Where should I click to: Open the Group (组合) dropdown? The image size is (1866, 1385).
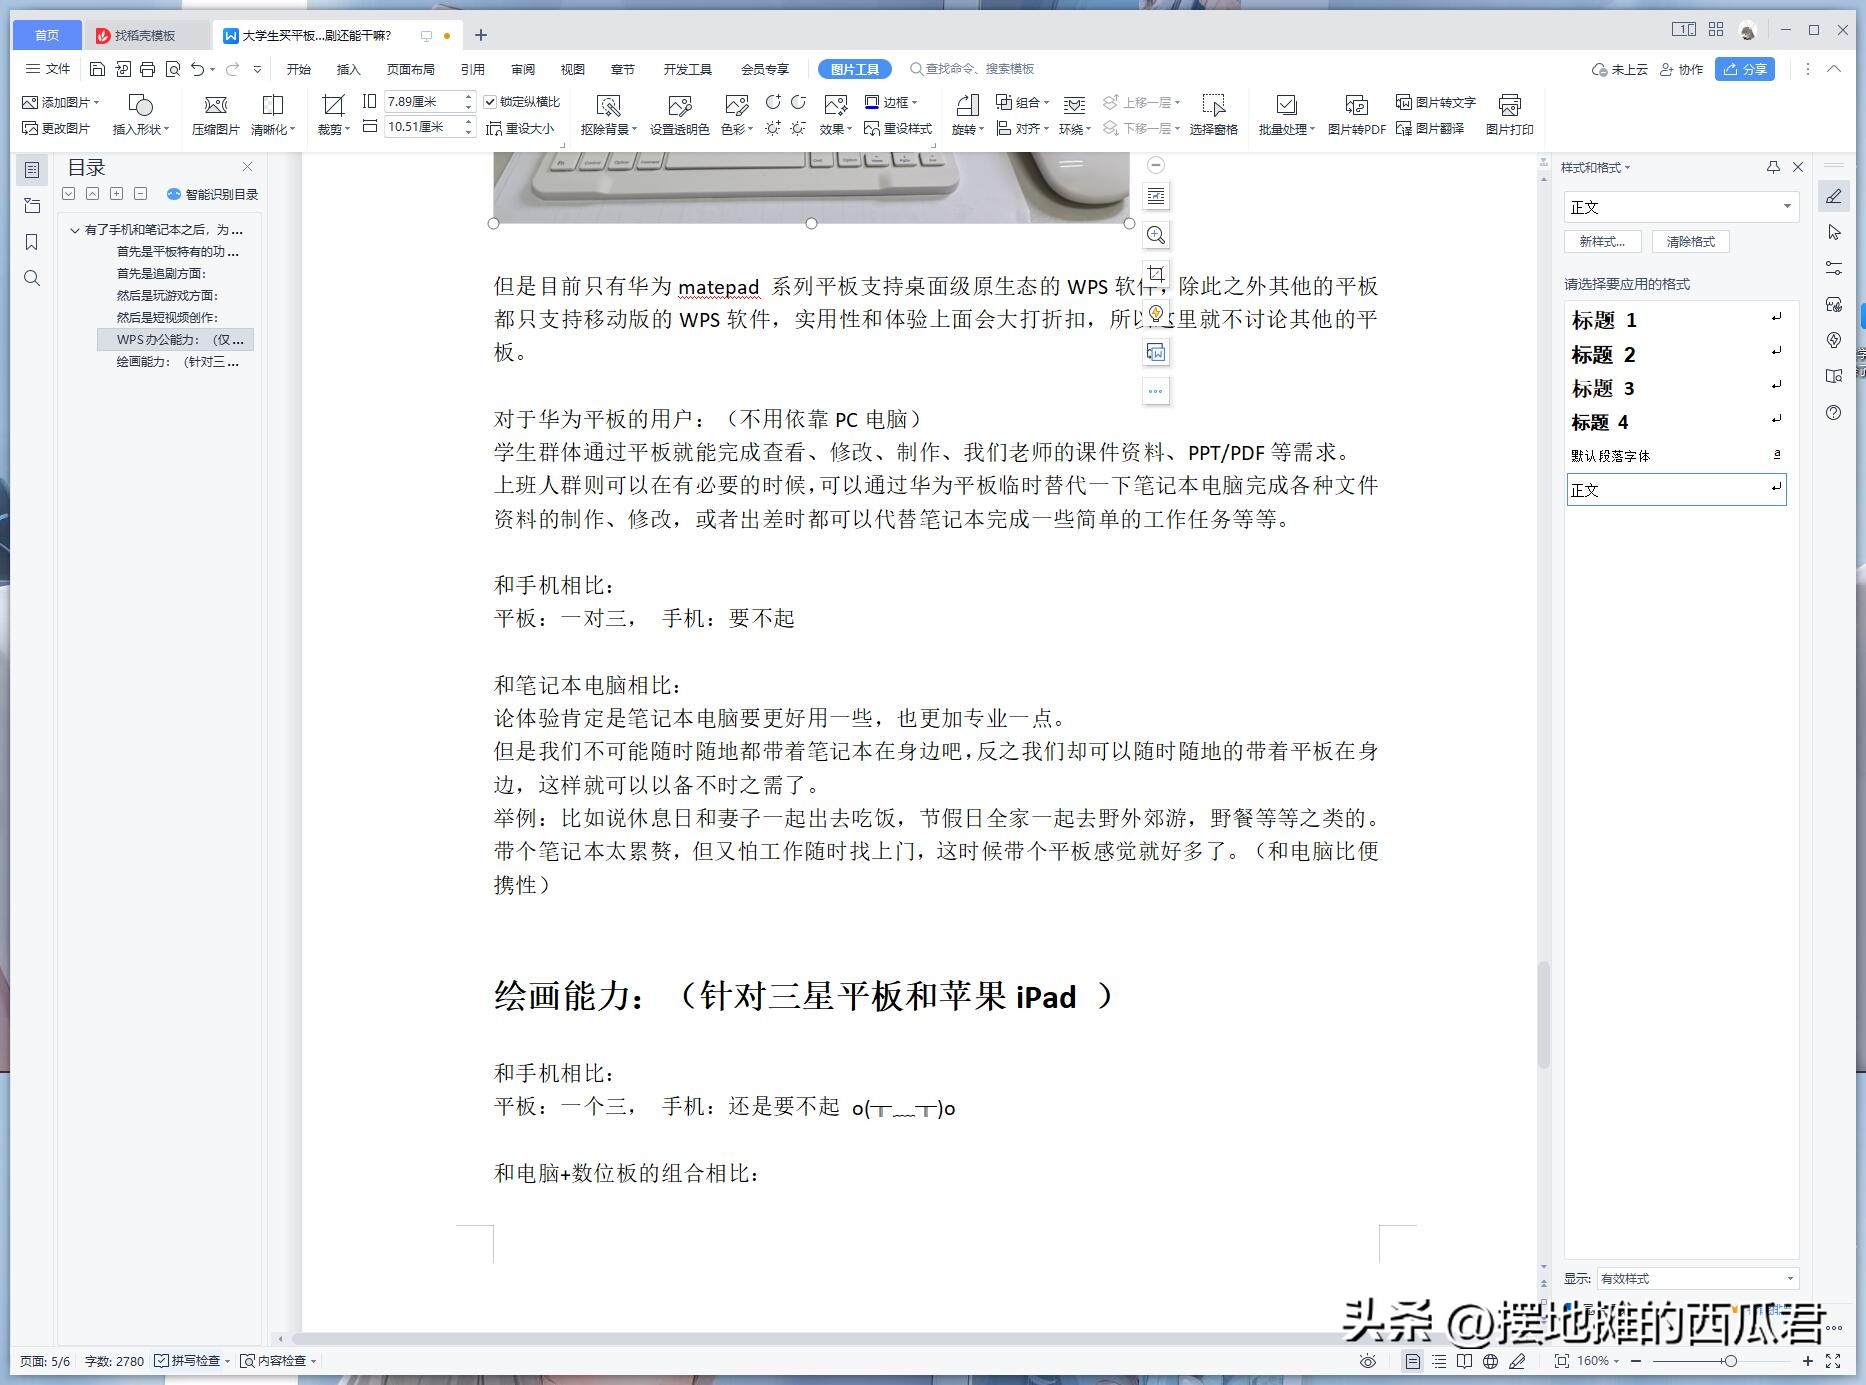tap(1022, 102)
